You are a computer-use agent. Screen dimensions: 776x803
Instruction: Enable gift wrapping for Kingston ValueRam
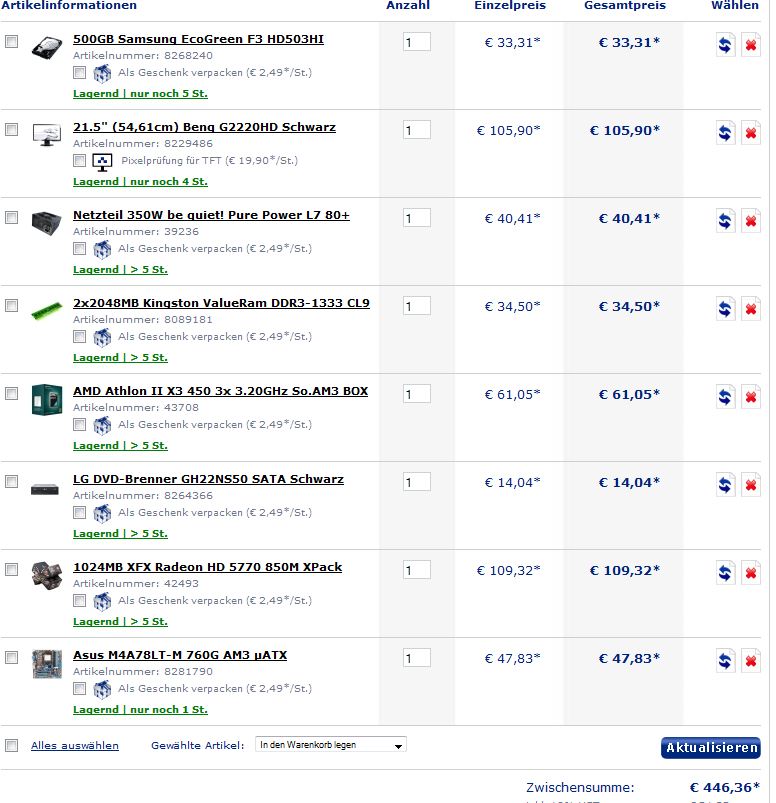tap(80, 337)
